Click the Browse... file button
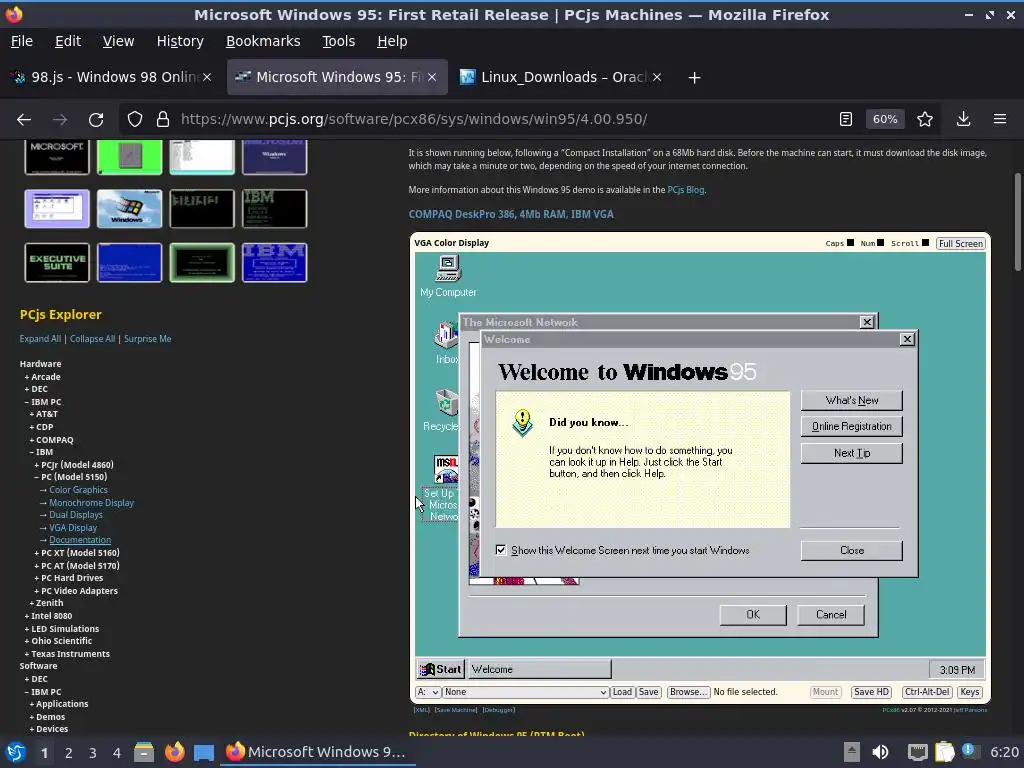This screenshot has height=768, width=1024. [688, 692]
